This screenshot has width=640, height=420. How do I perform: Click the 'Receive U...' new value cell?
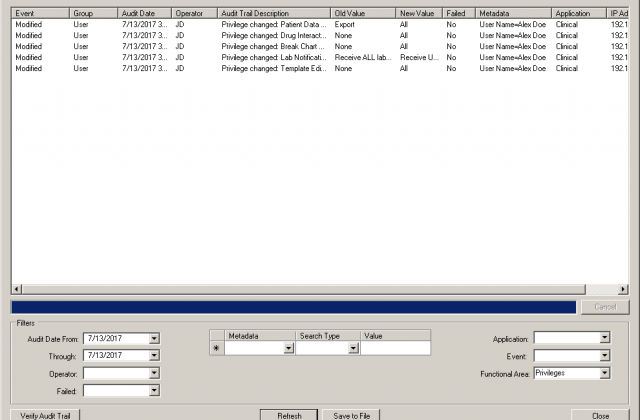click(419, 58)
